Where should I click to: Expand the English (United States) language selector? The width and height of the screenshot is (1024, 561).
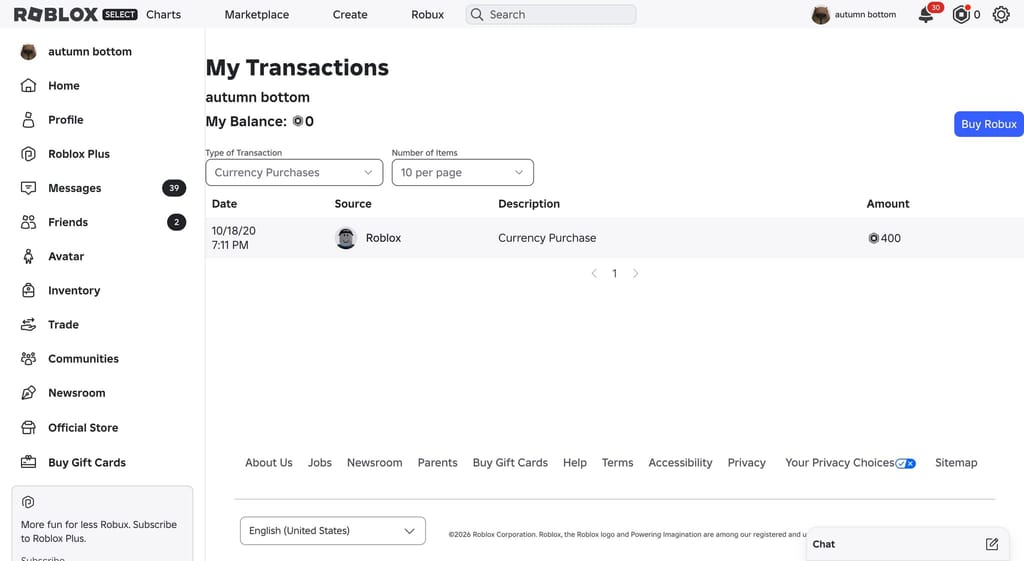(332, 531)
